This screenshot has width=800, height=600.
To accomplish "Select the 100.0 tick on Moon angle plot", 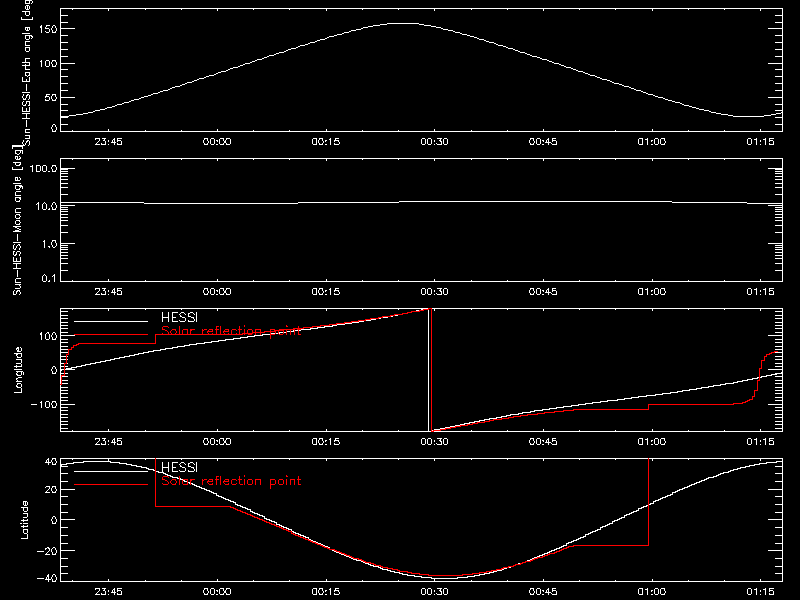I will tap(43, 169).
